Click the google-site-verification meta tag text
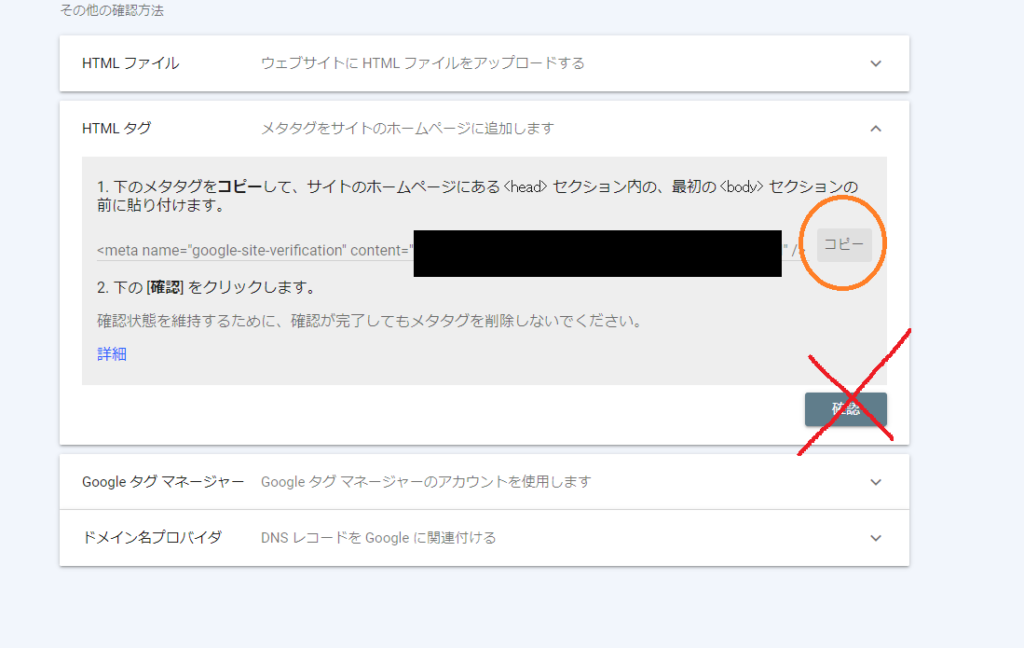The height and width of the screenshot is (648, 1024). (253, 248)
